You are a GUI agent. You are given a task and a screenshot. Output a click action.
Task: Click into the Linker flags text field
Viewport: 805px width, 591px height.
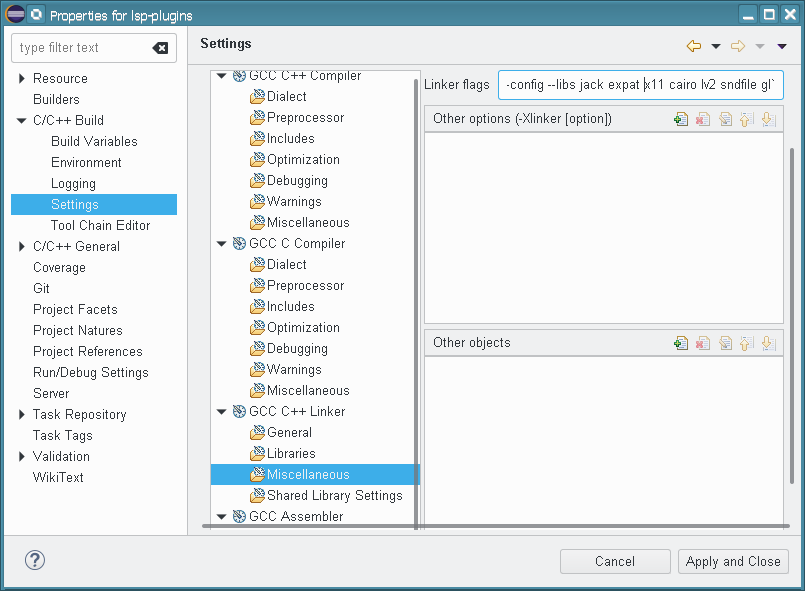point(640,85)
